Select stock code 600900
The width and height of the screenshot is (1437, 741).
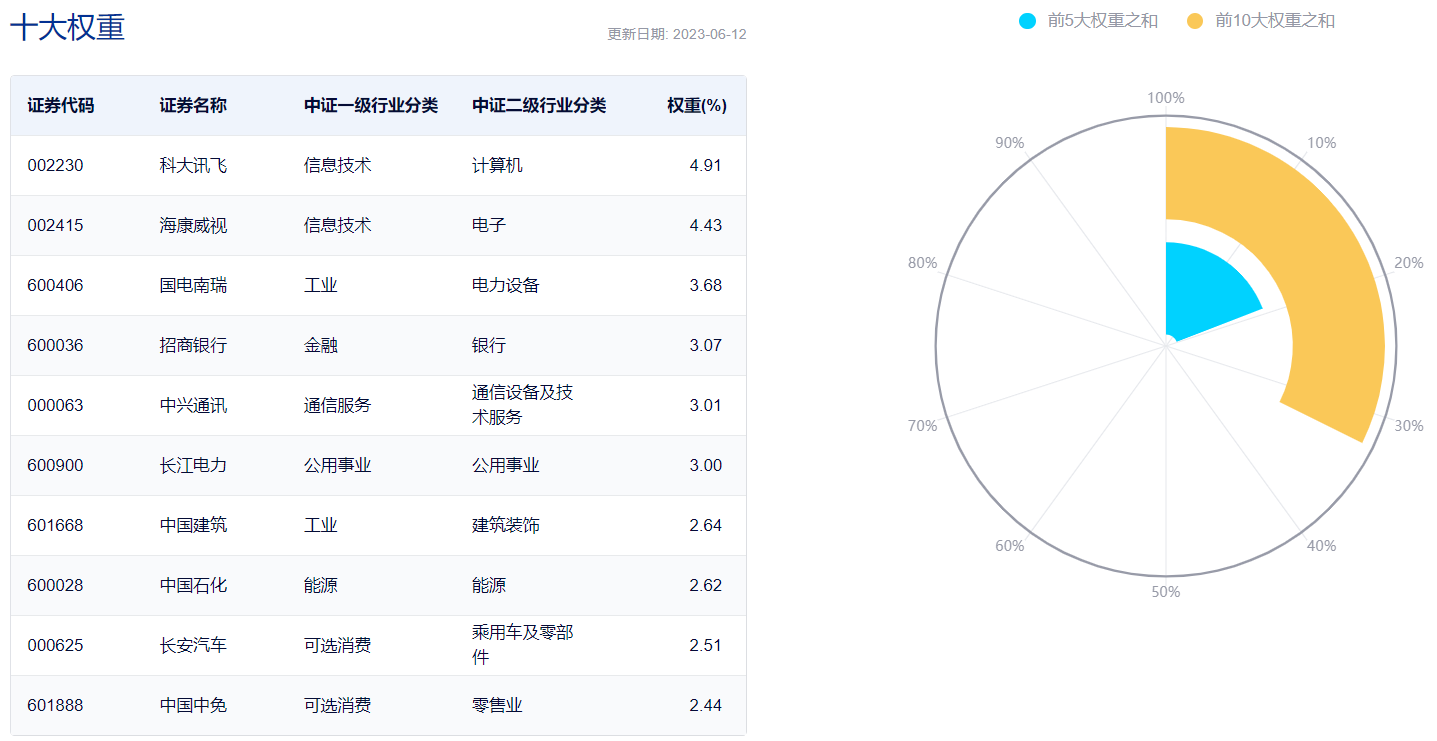(x=55, y=465)
